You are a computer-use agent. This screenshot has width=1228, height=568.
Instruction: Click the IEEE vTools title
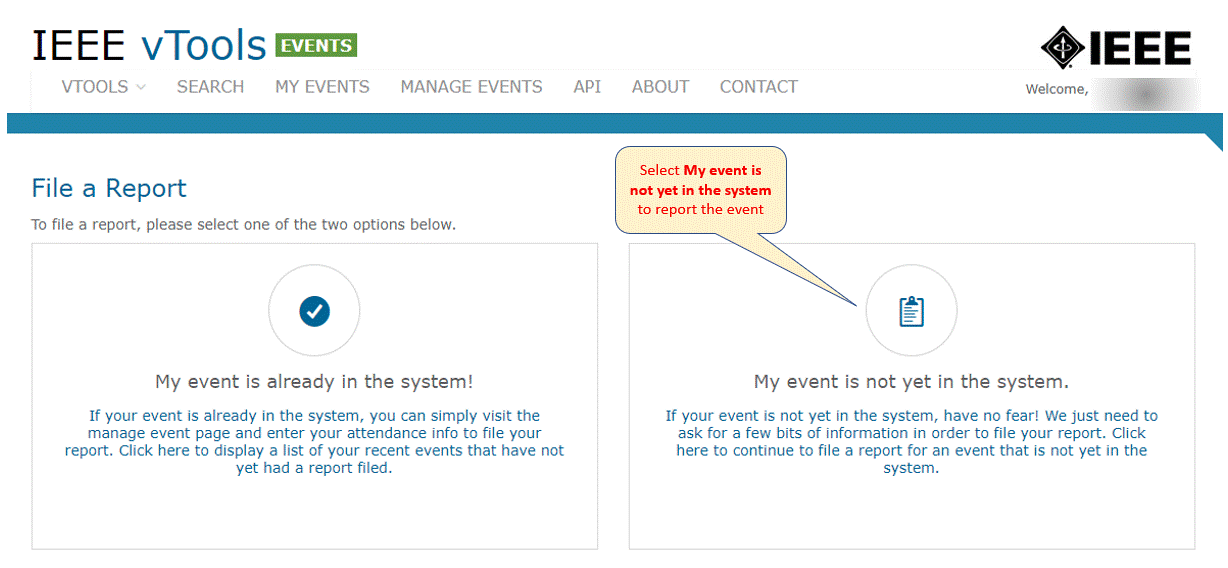click(x=149, y=46)
